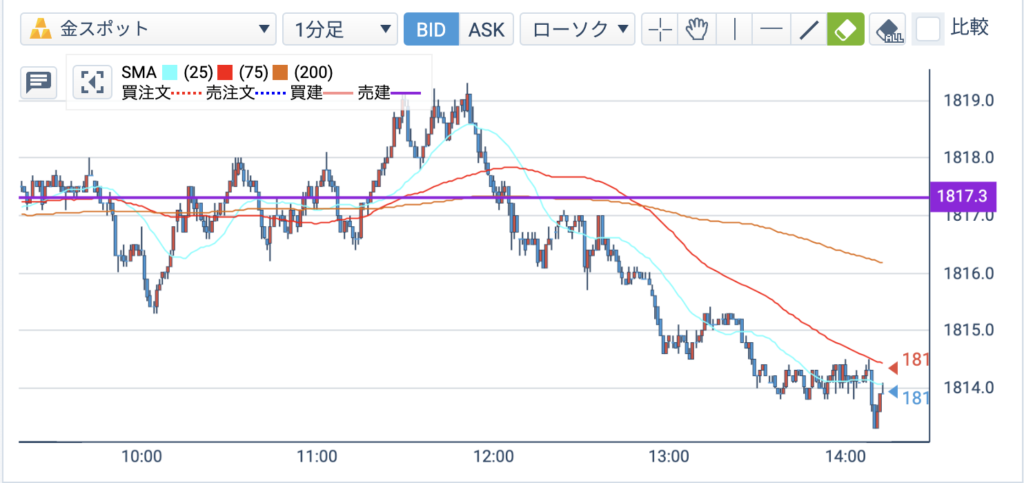Switch price display to ASK

coord(487,29)
